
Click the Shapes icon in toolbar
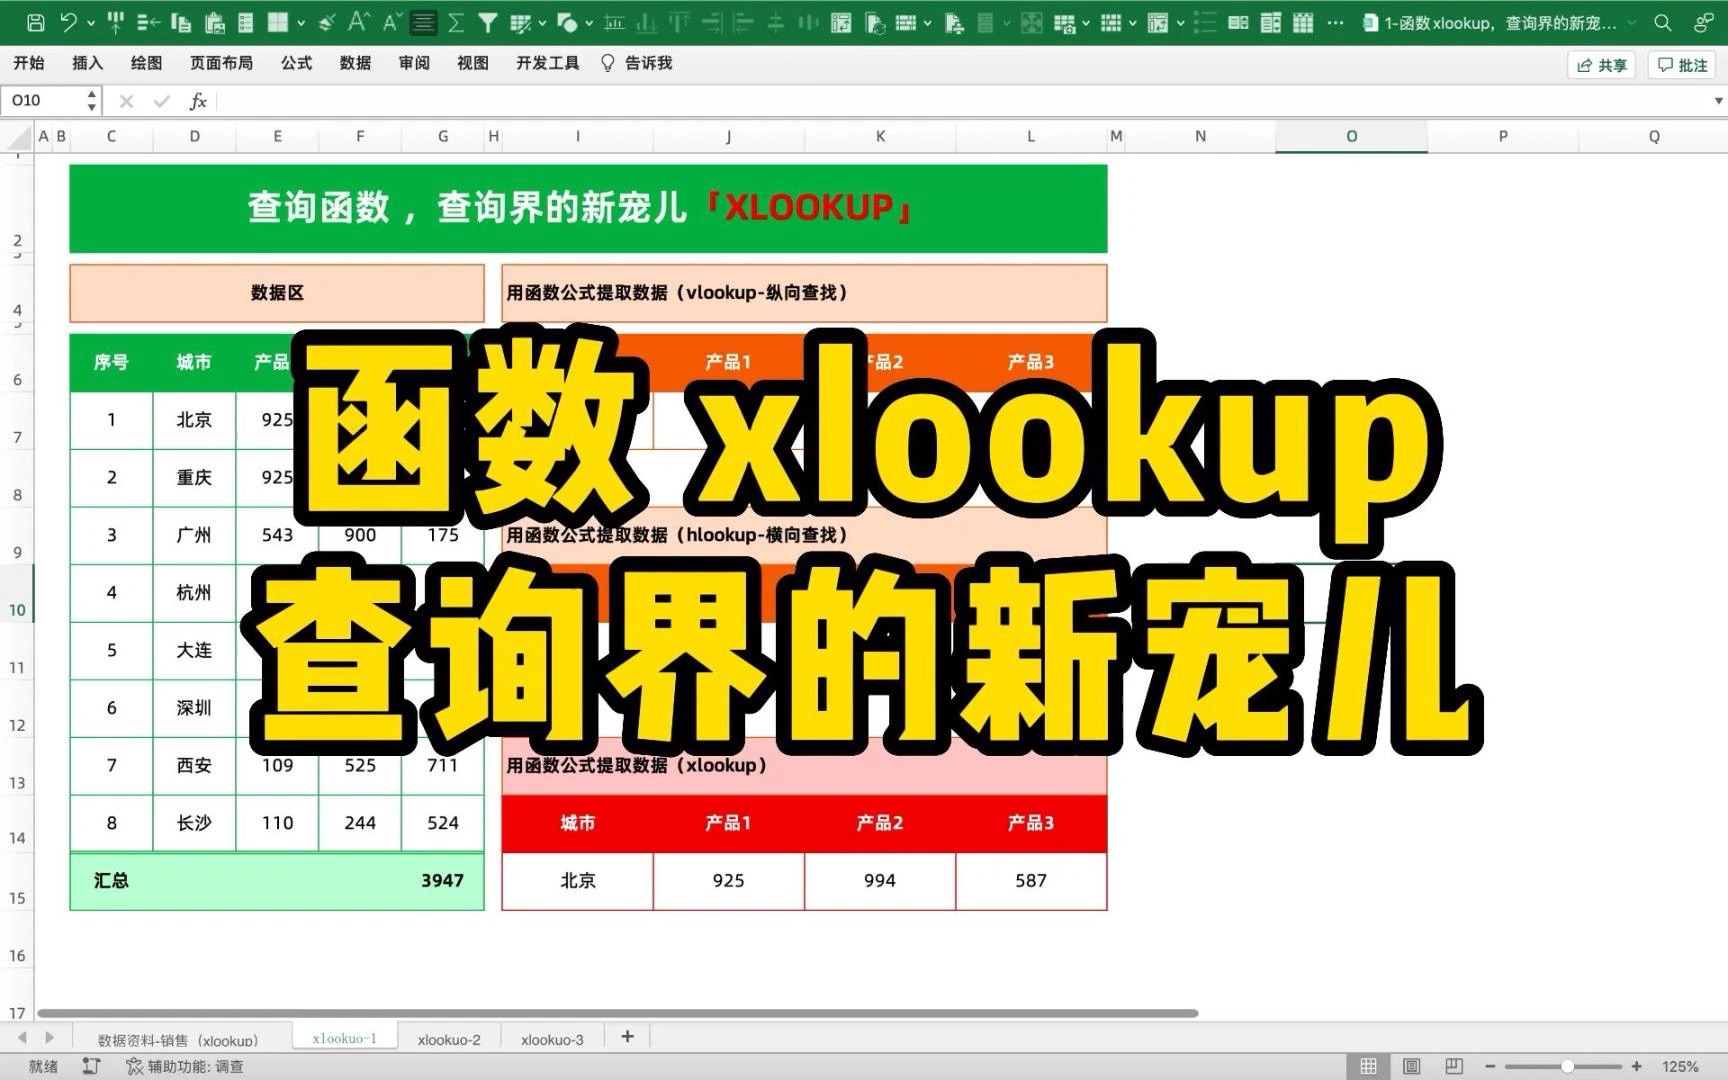tap(567, 23)
